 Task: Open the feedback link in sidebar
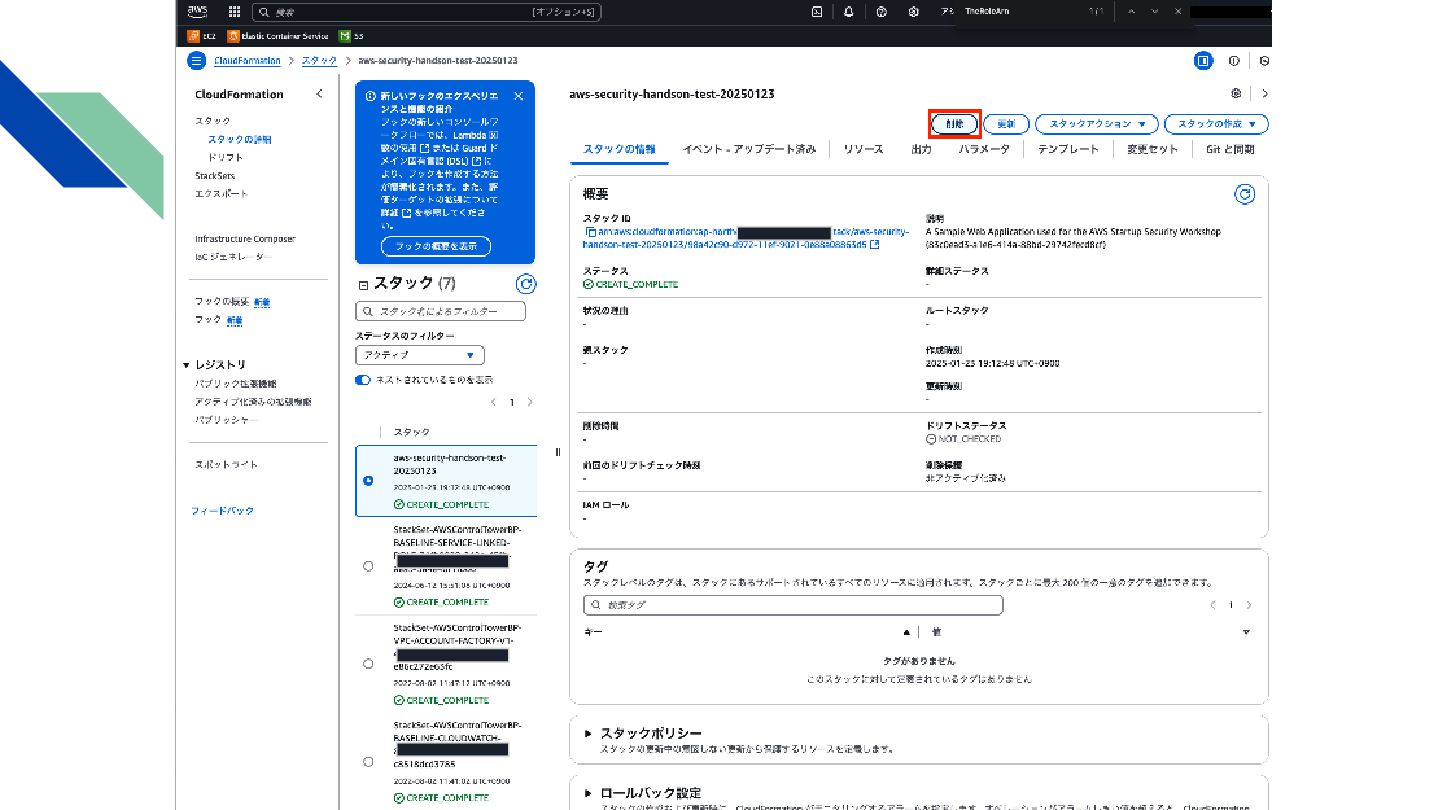click(222, 511)
